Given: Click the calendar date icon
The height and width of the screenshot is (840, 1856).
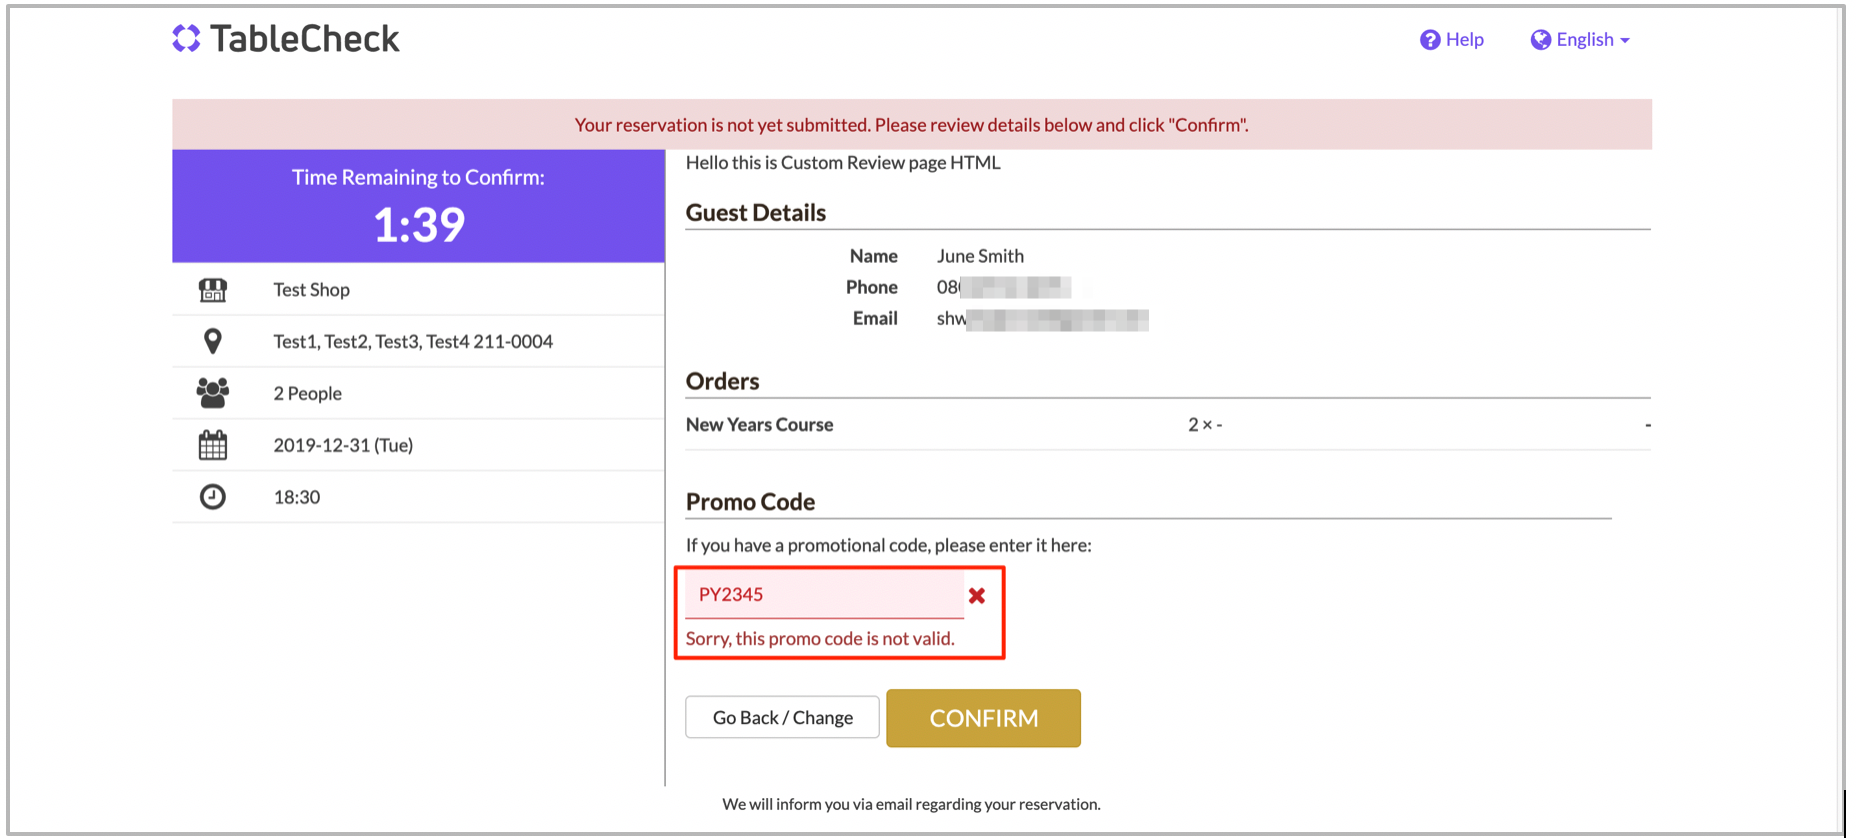Looking at the screenshot, I should point(213,445).
